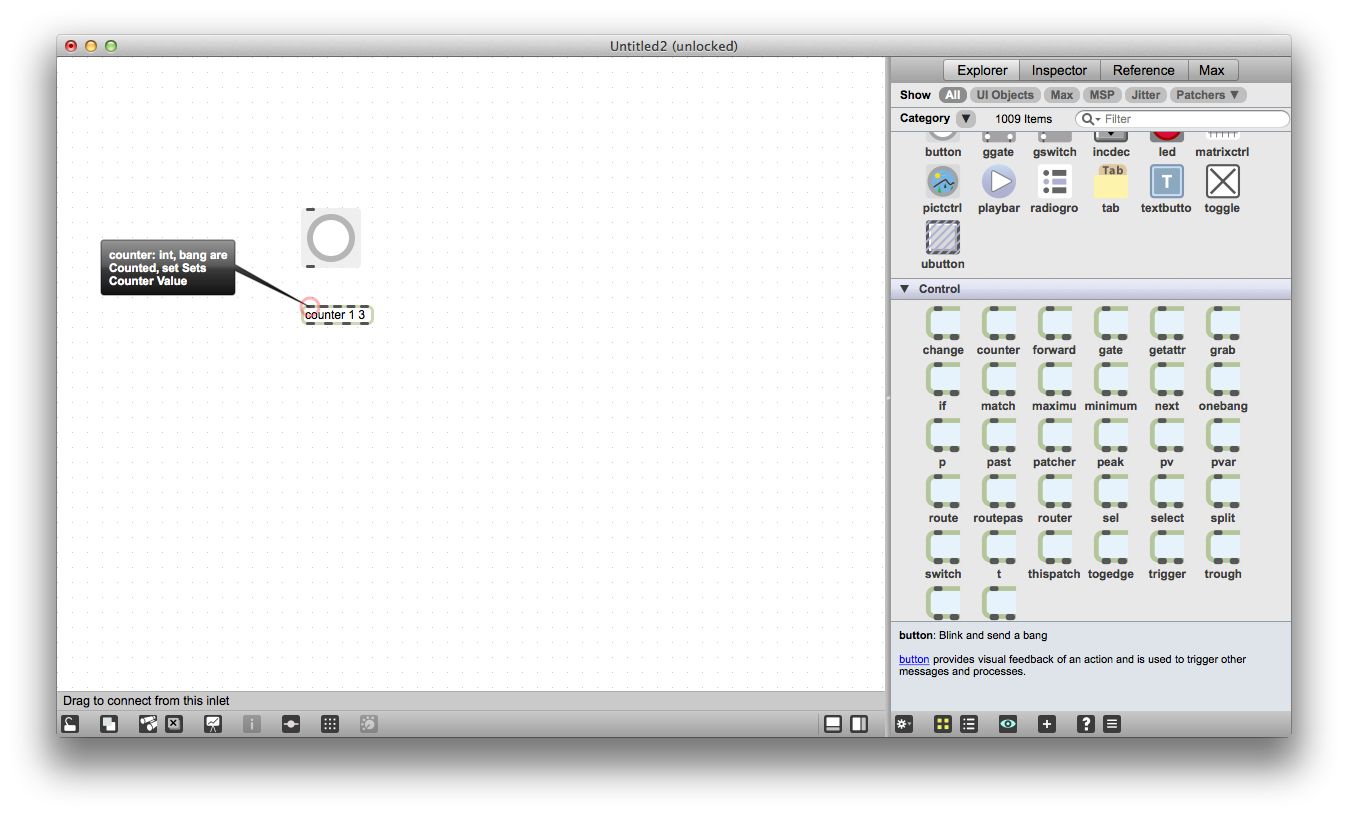Select the switch object icon
1348x816 pixels.
pyautogui.click(x=942, y=548)
